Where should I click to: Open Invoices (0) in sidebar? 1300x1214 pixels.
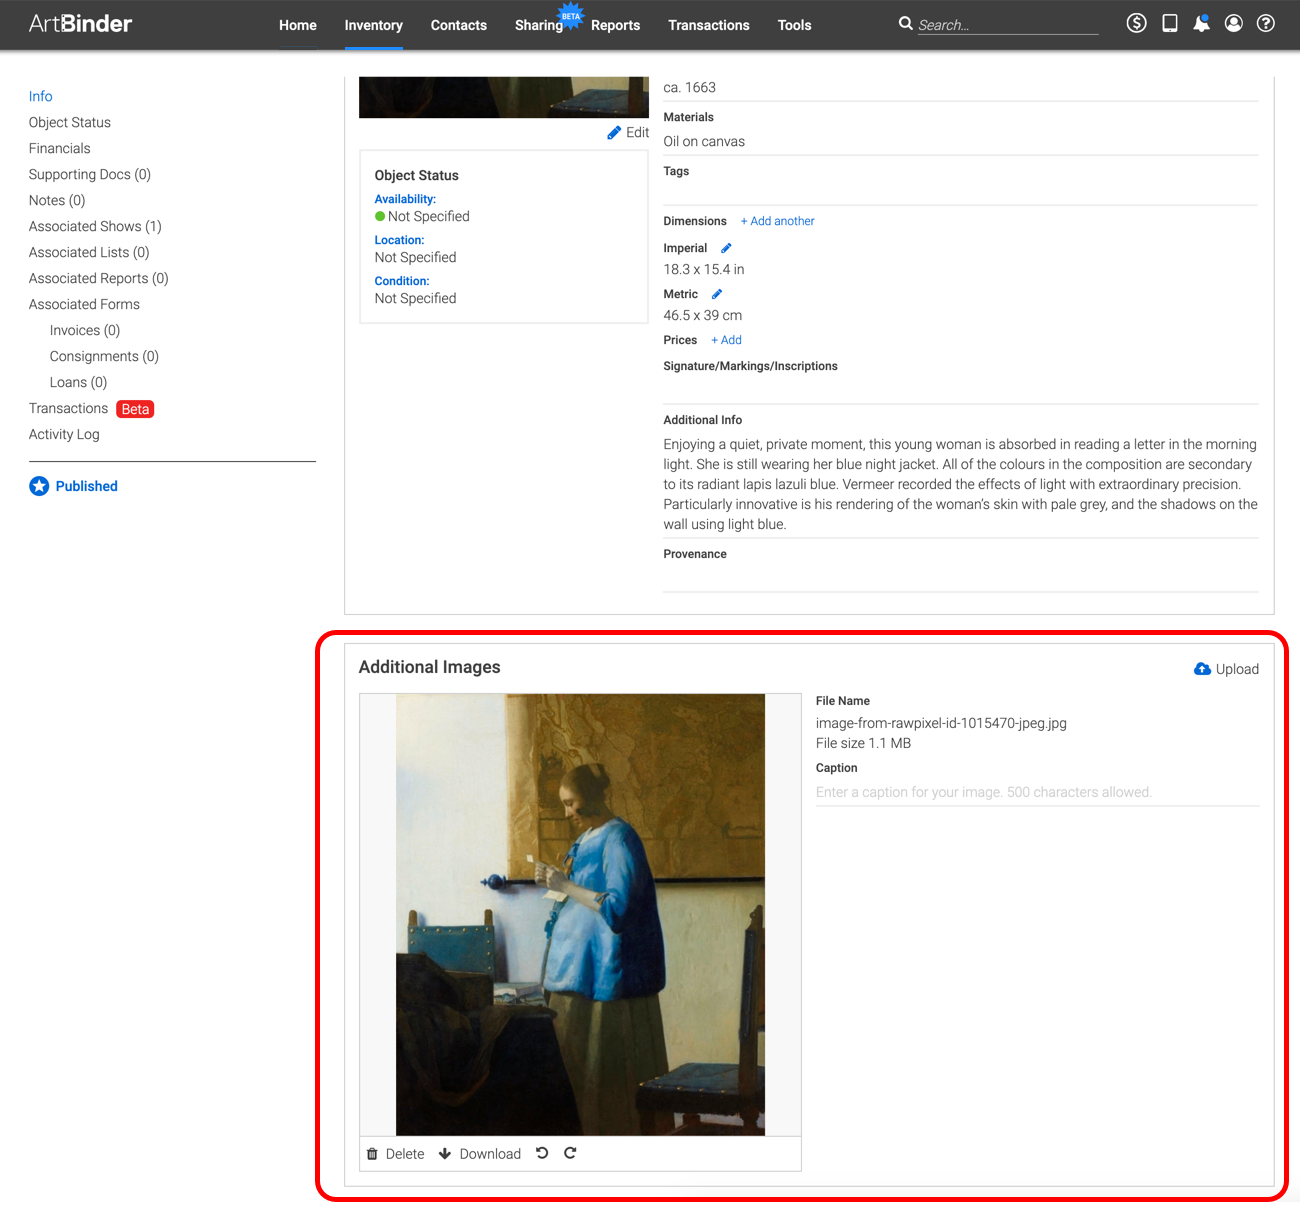85,330
